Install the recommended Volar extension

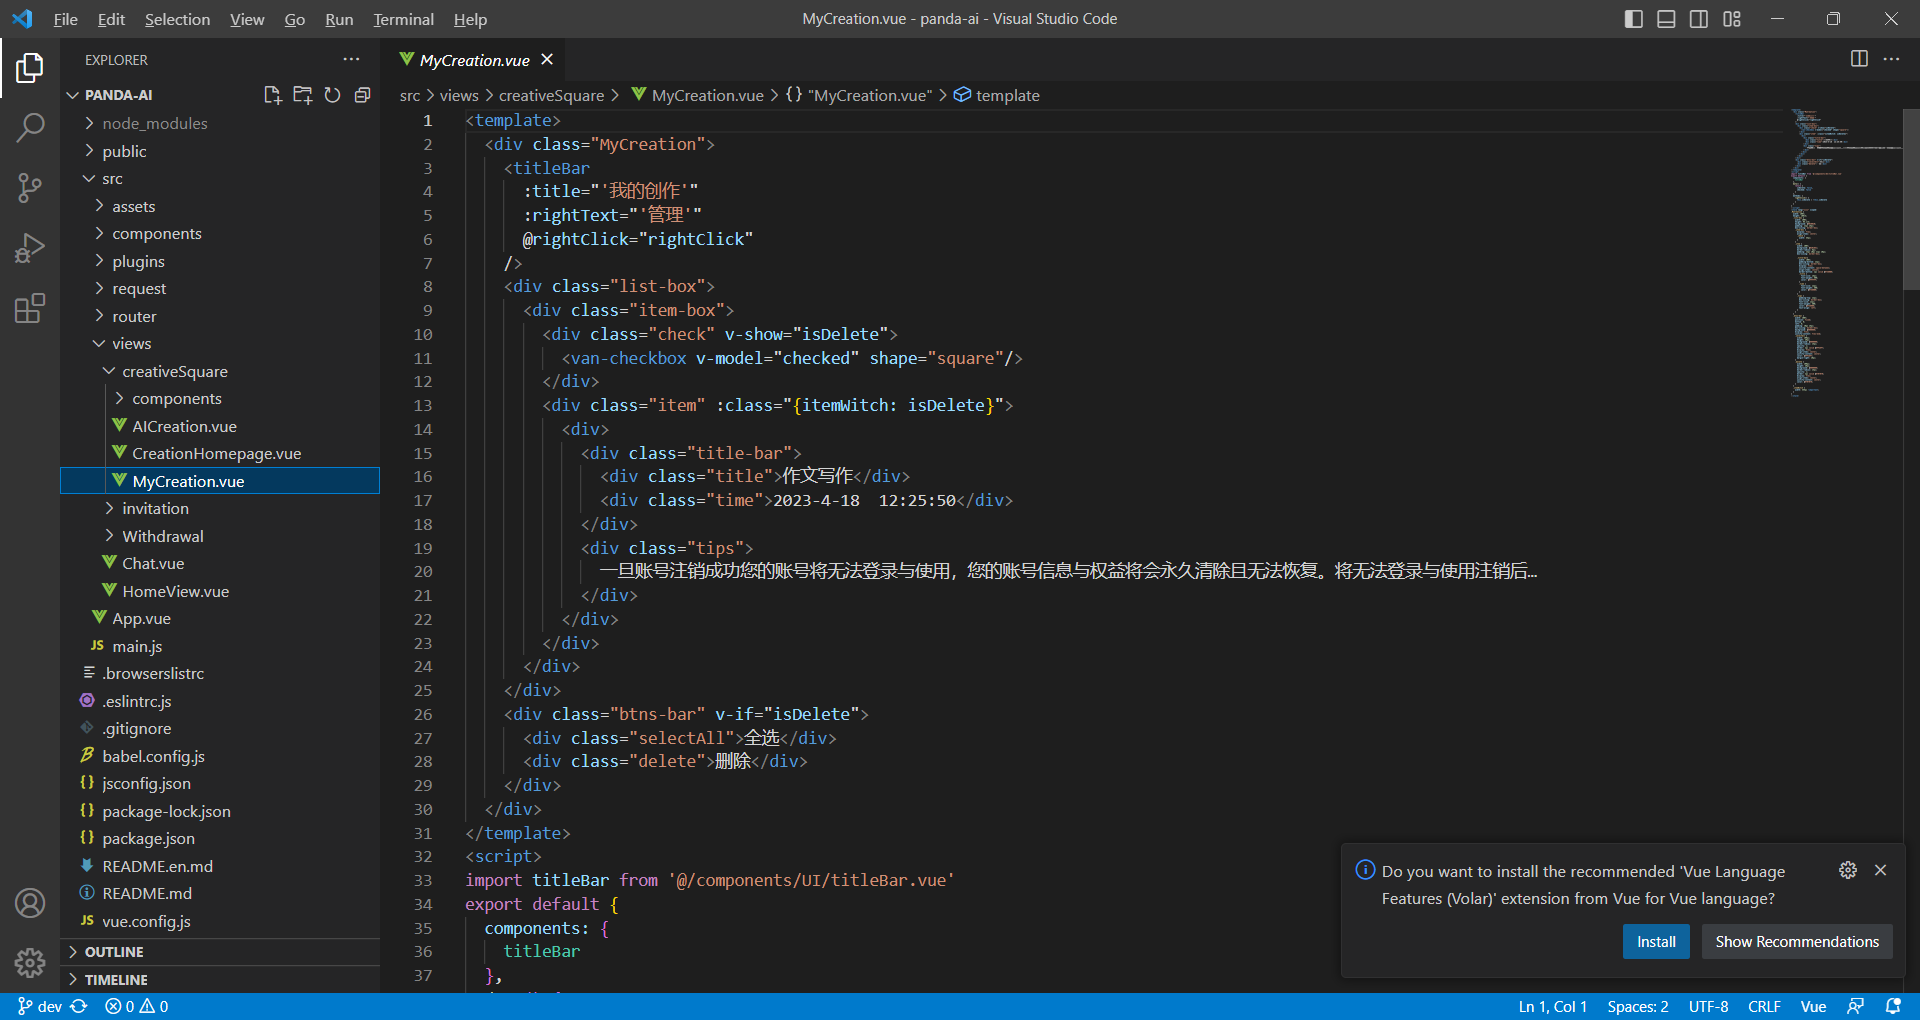[x=1656, y=942]
